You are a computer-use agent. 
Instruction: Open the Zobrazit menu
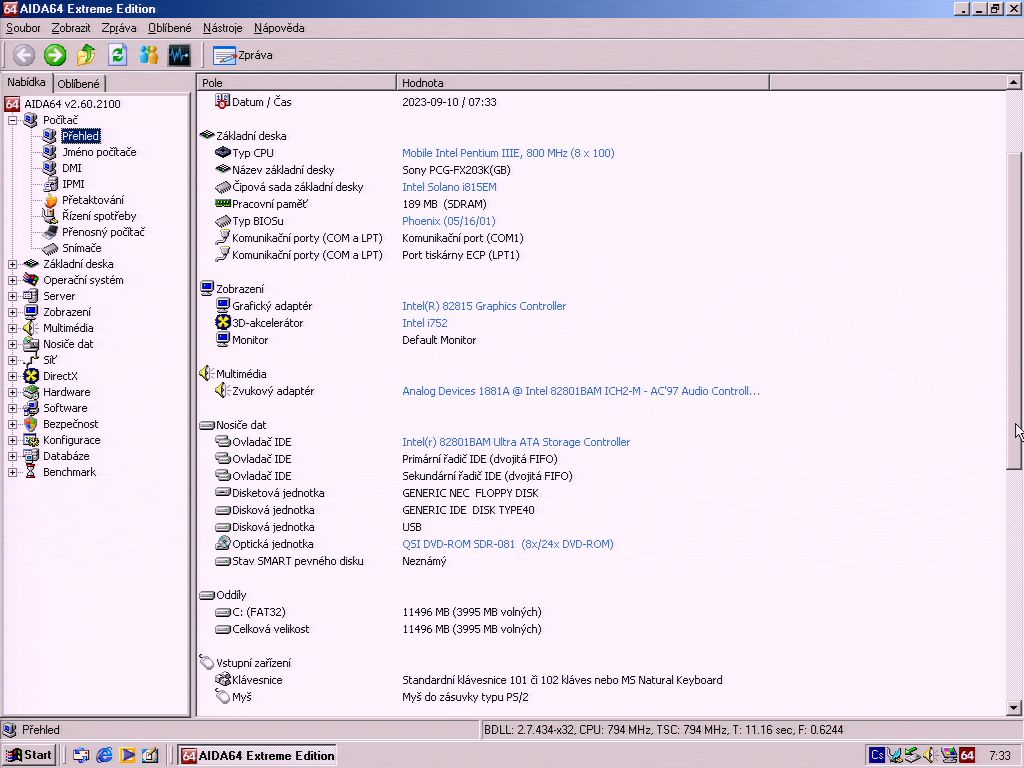pyautogui.click(x=71, y=28)
